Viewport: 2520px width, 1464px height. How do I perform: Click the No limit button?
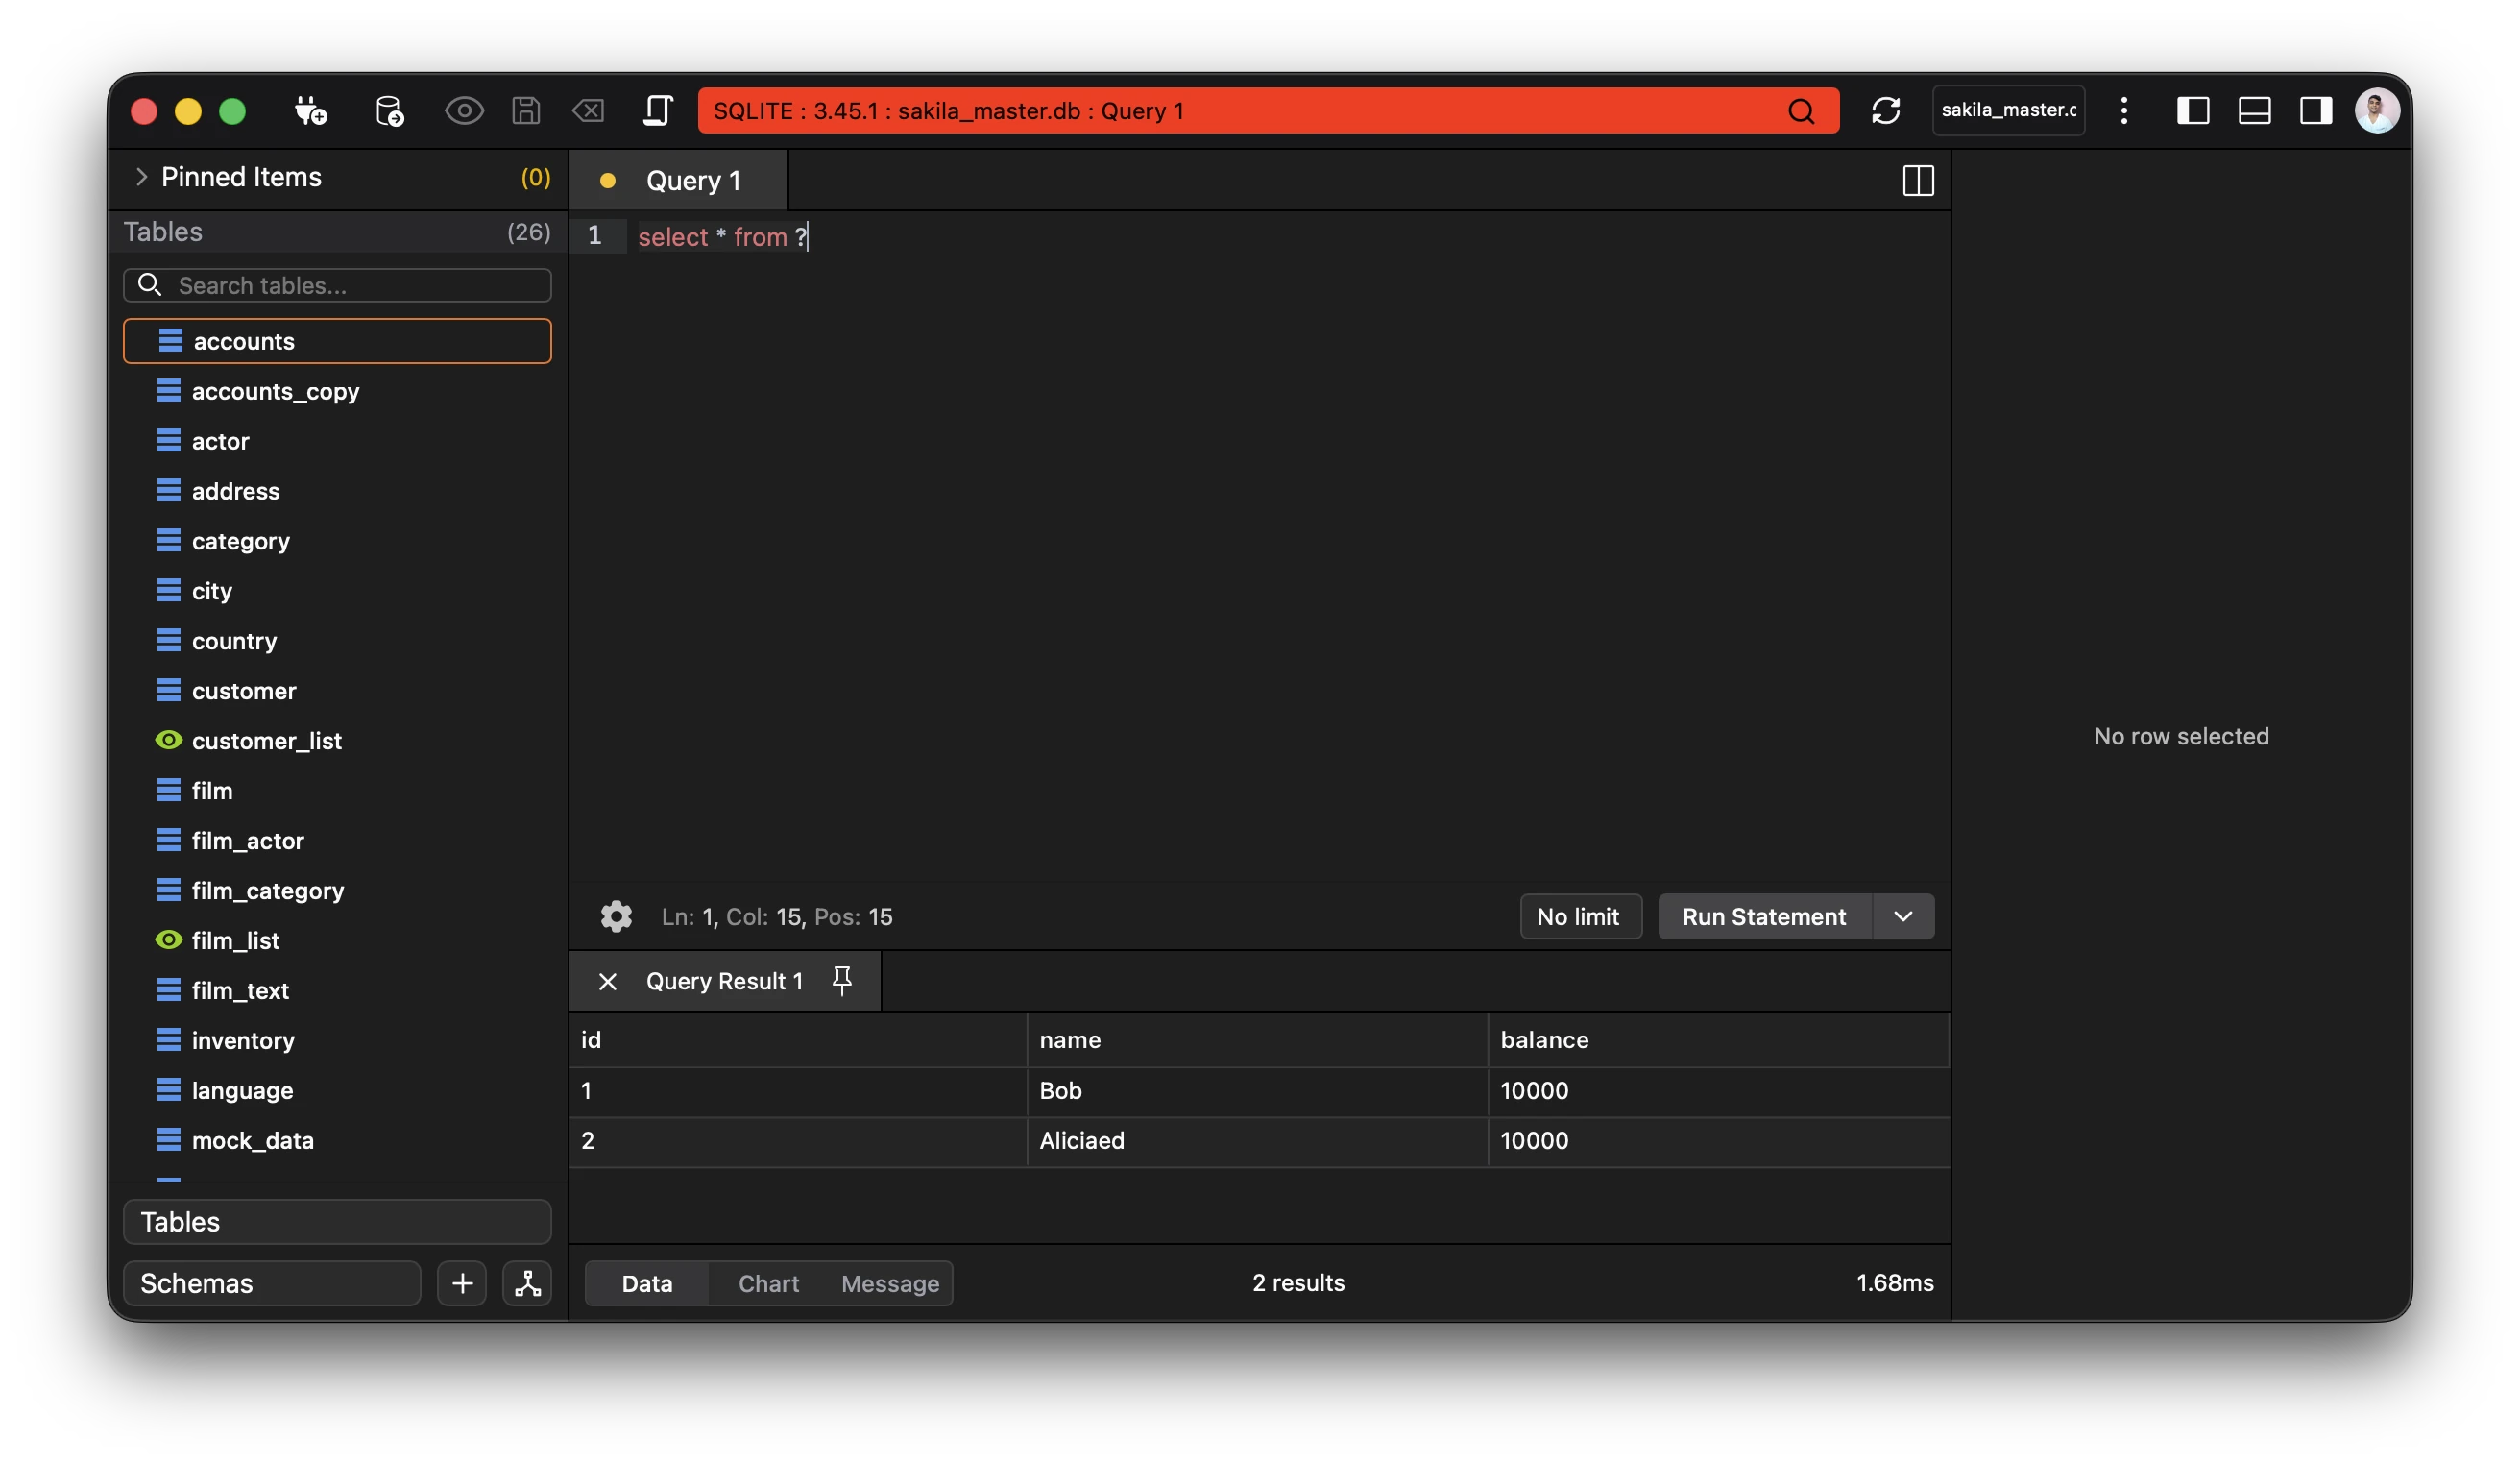[1578, 917]
